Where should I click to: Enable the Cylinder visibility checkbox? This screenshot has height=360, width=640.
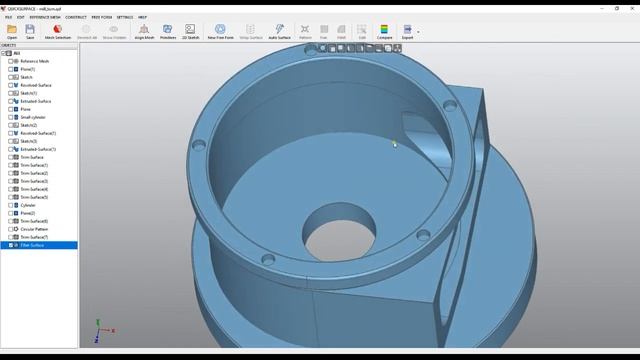click(11, 205)
